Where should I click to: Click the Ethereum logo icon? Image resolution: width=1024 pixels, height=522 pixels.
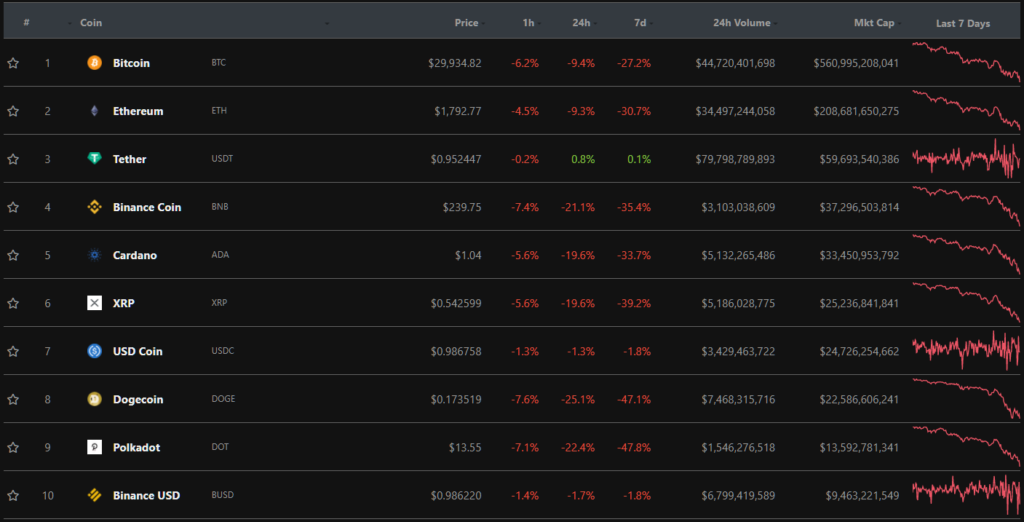coord(95,111)
